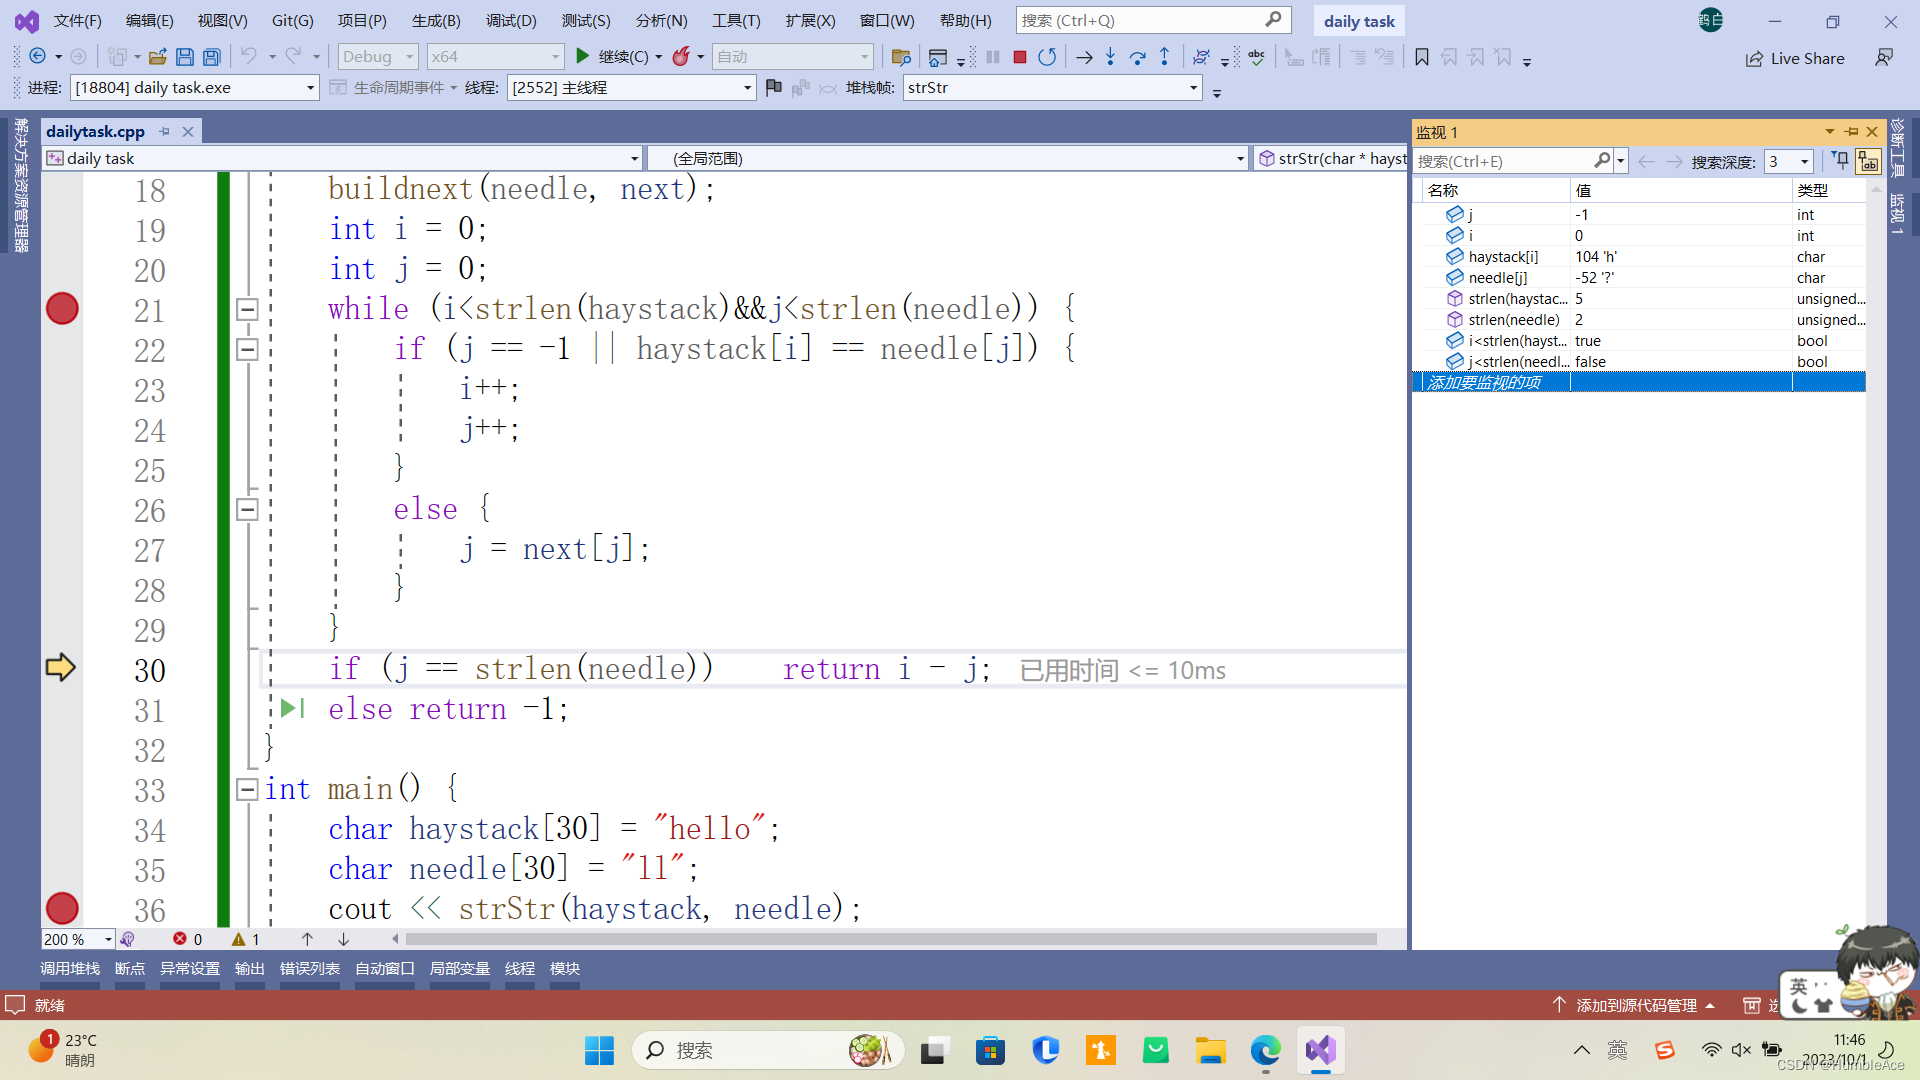Click the Watch window search field
The height and width of the screenshot is (1080, 1920).
[x=1500, y=161]
